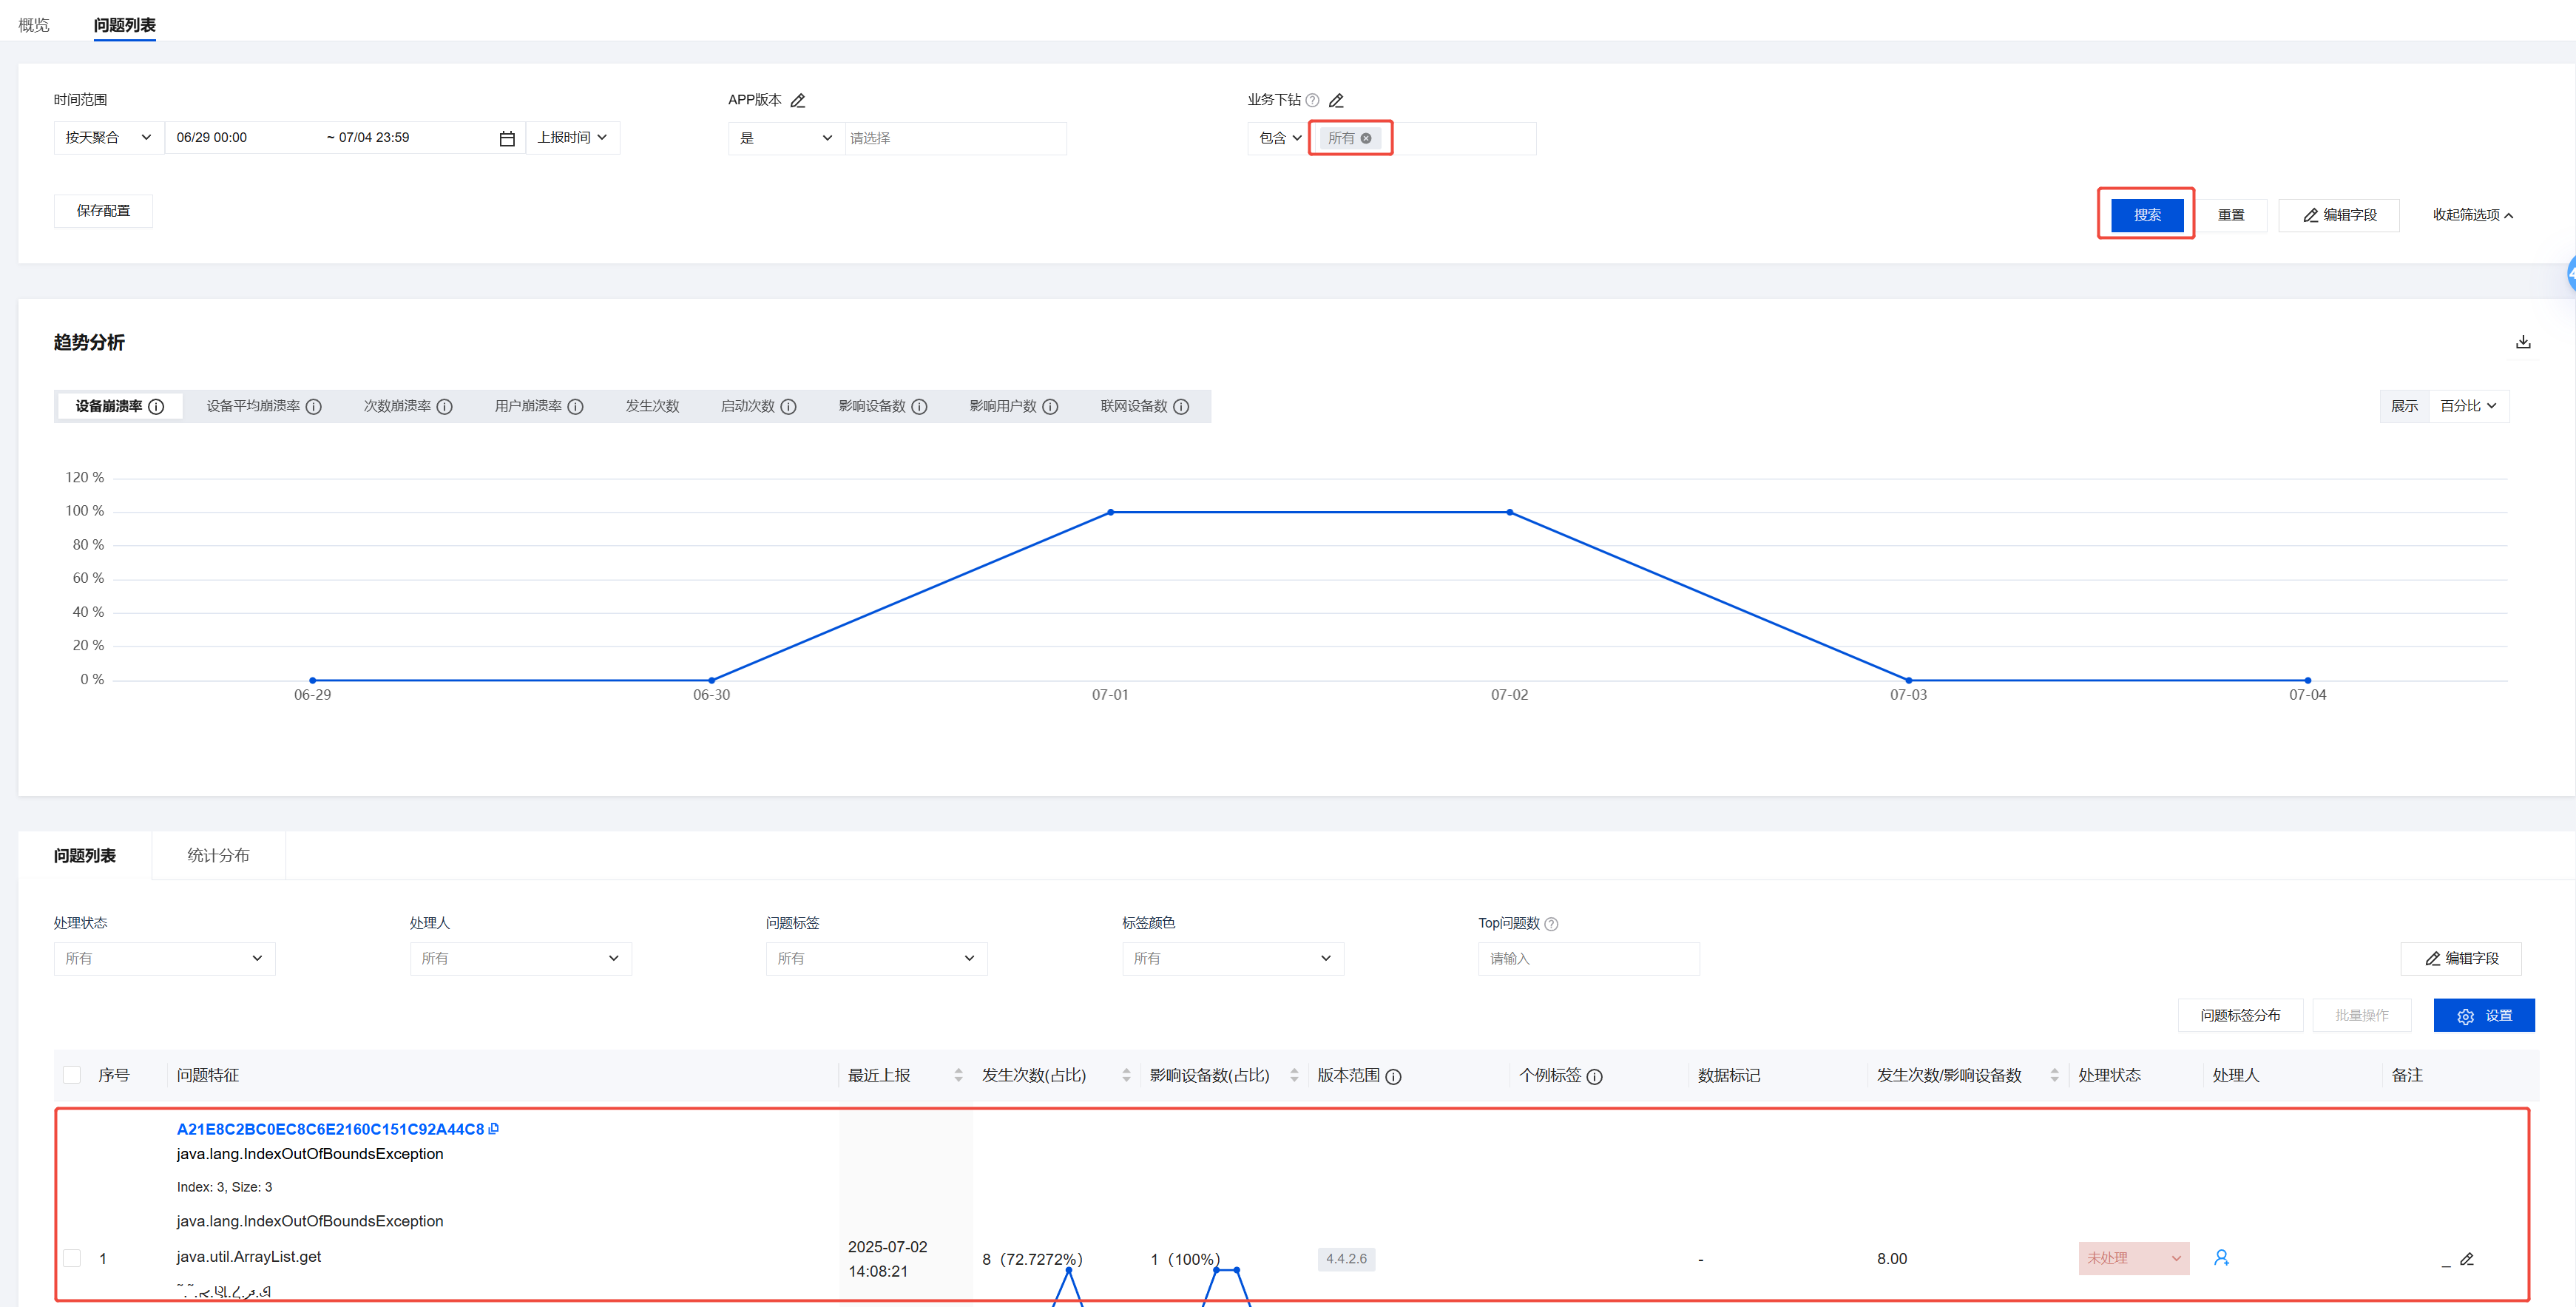Click the assignee person icon in row 1

[x=2221, y=1258]
